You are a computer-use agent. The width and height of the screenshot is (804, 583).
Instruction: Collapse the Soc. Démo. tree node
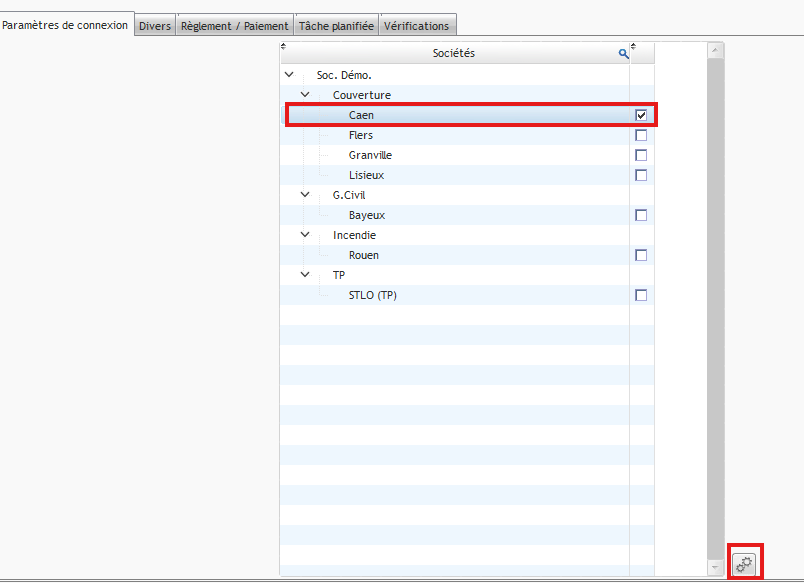[289, 75]
